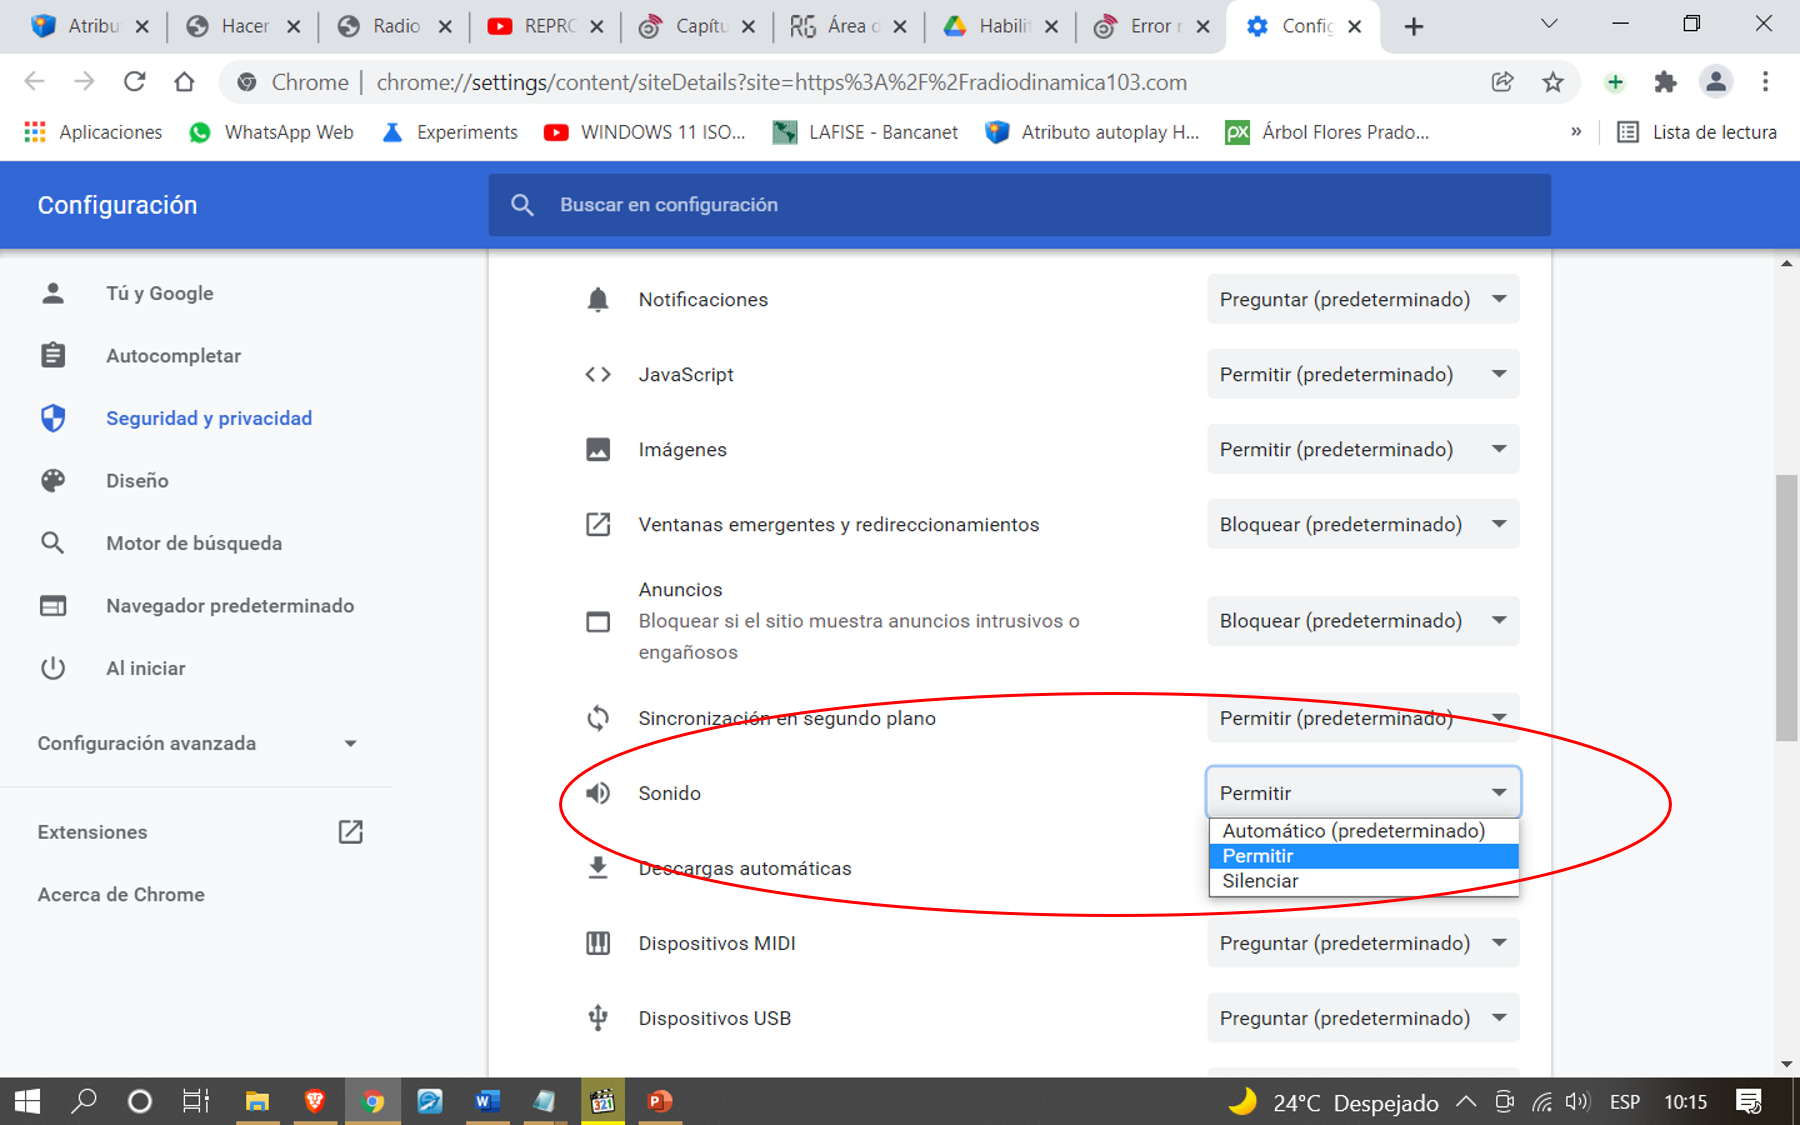The width and height of the screenshot is (1800, 1125).
Task: Click the browser reload page icon
Action: [x=134, y=82]
